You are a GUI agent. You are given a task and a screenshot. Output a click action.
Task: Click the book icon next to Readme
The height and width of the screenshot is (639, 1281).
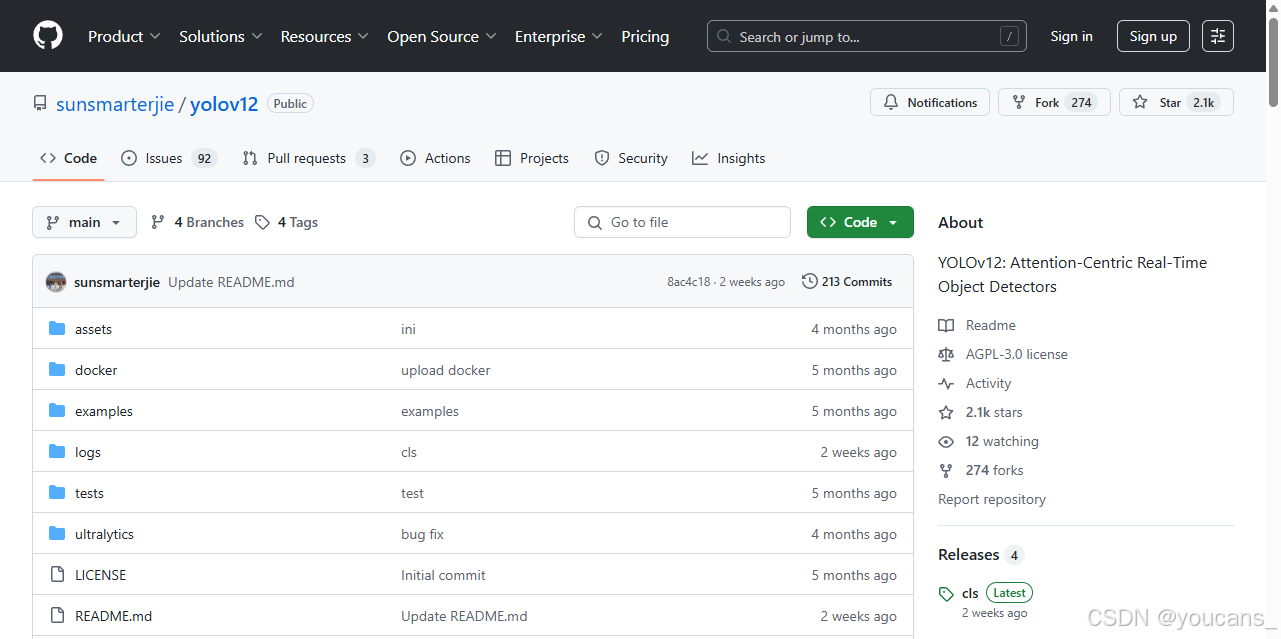click(x=946, y=325)
